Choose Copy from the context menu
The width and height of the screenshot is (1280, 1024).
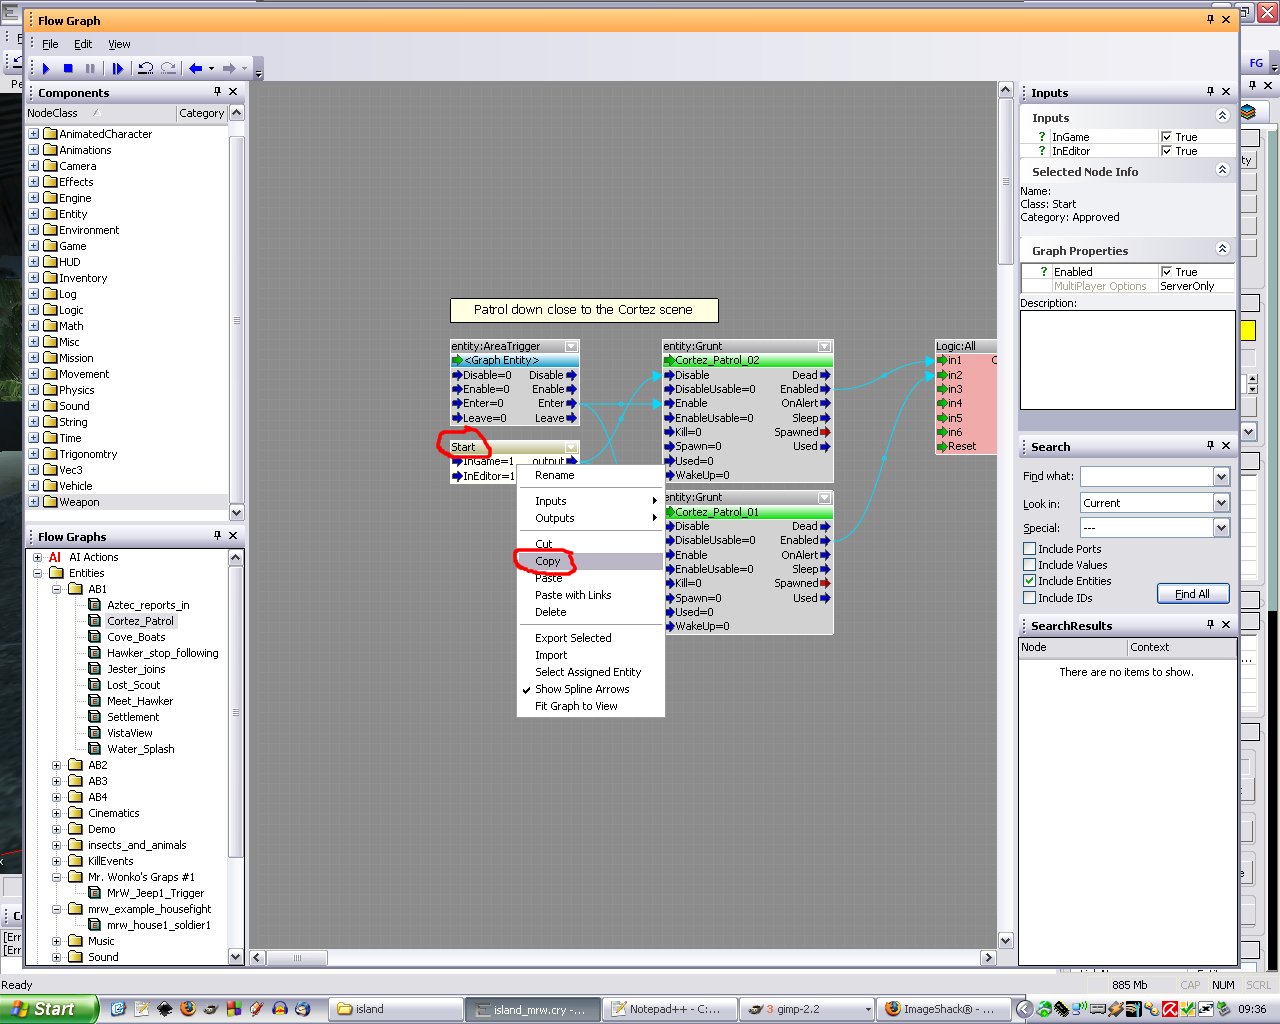548,561
